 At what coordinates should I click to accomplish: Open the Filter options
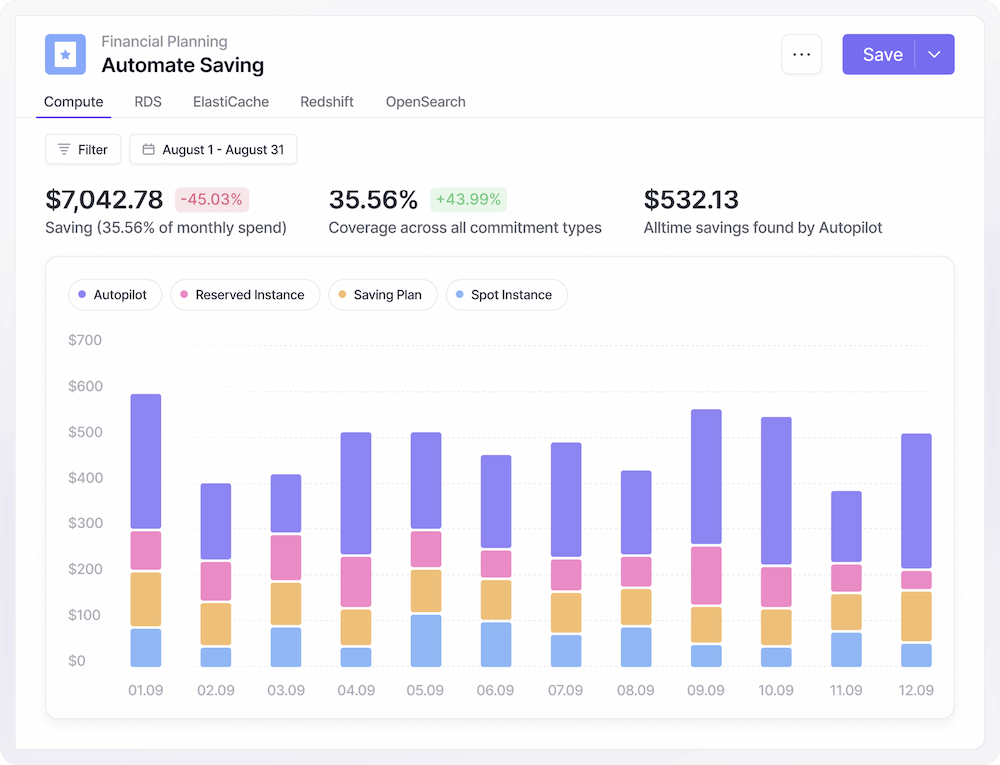(x=83, y=150)
